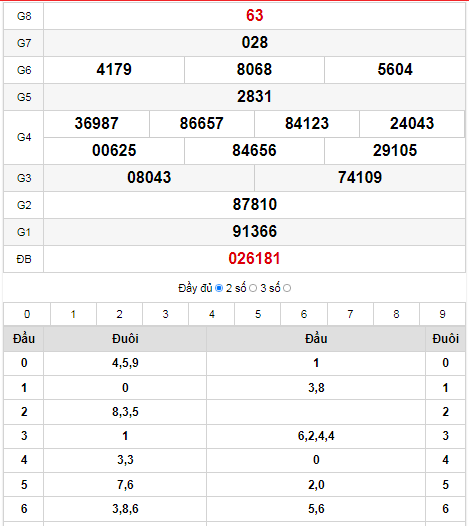Viewport: 469px width, 526px height.
Task: Choose digit filter tab 2
Action: pos(119,314)
